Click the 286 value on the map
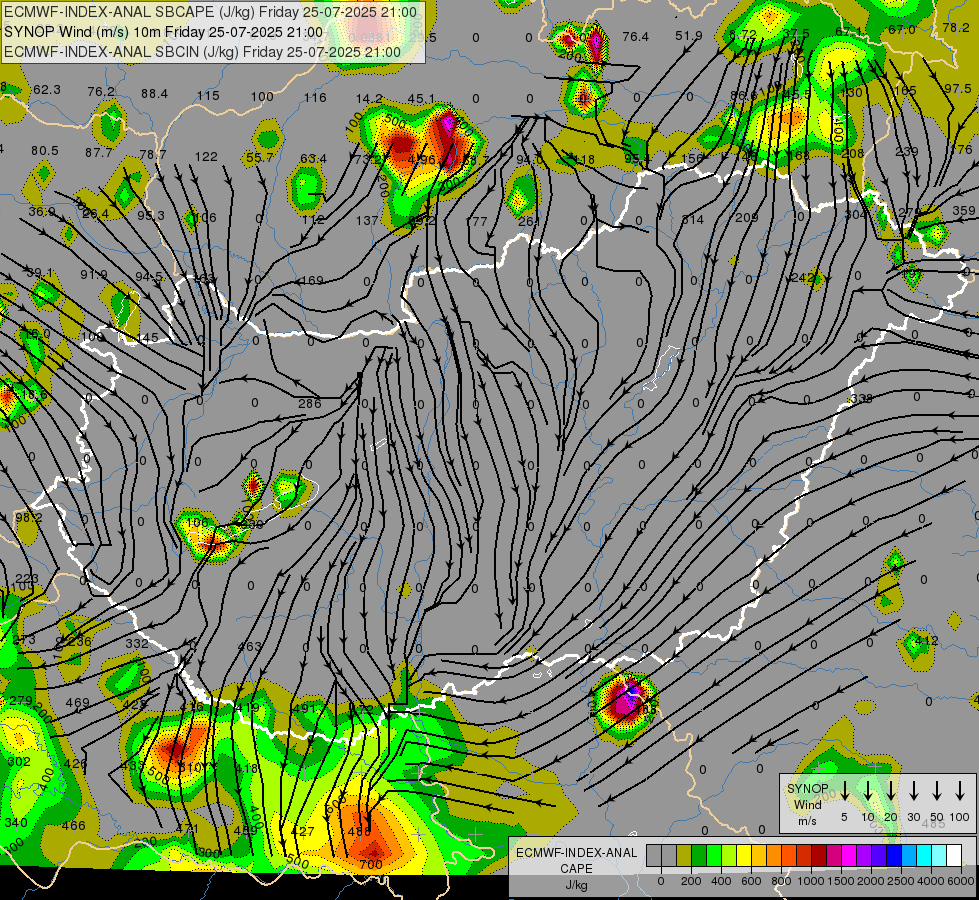 coord(310,403)
